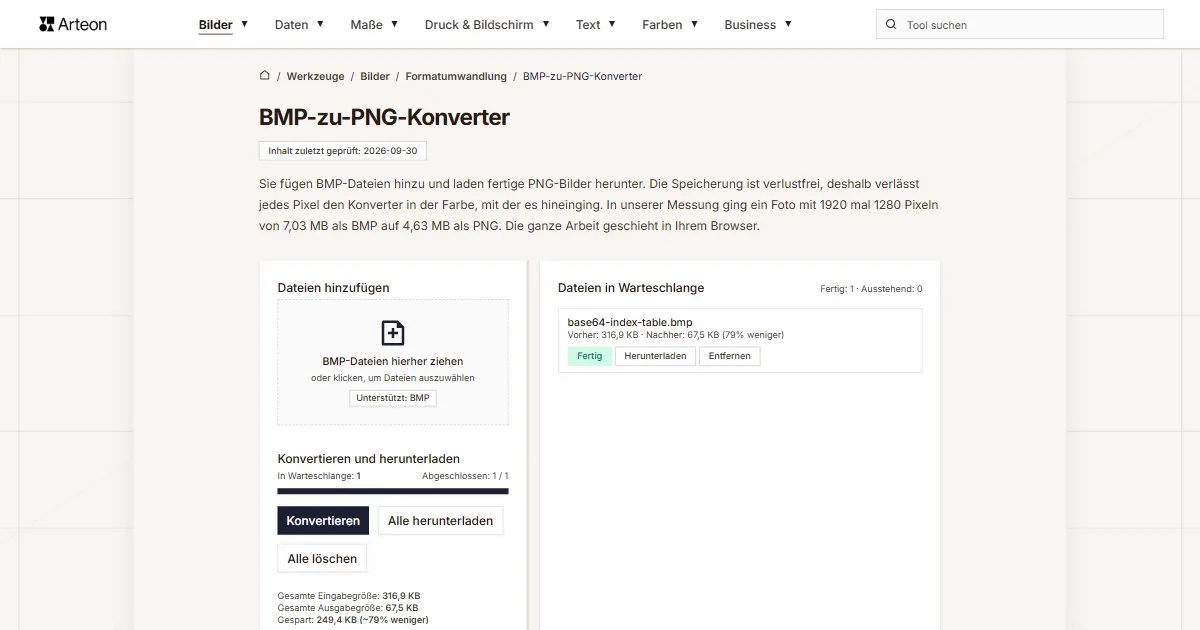This screenshot has height=630, width=1200.
Task: Click the Fertig: 1 · Ausstehend: 0 counter
Action: [871, 289]
